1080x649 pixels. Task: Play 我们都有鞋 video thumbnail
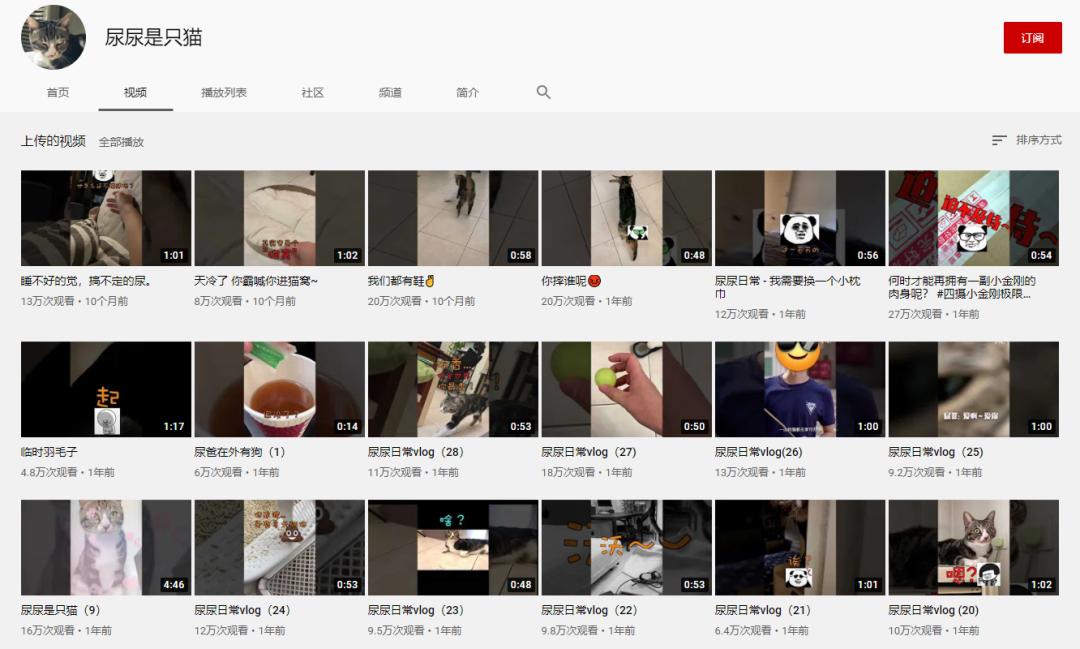451,218
